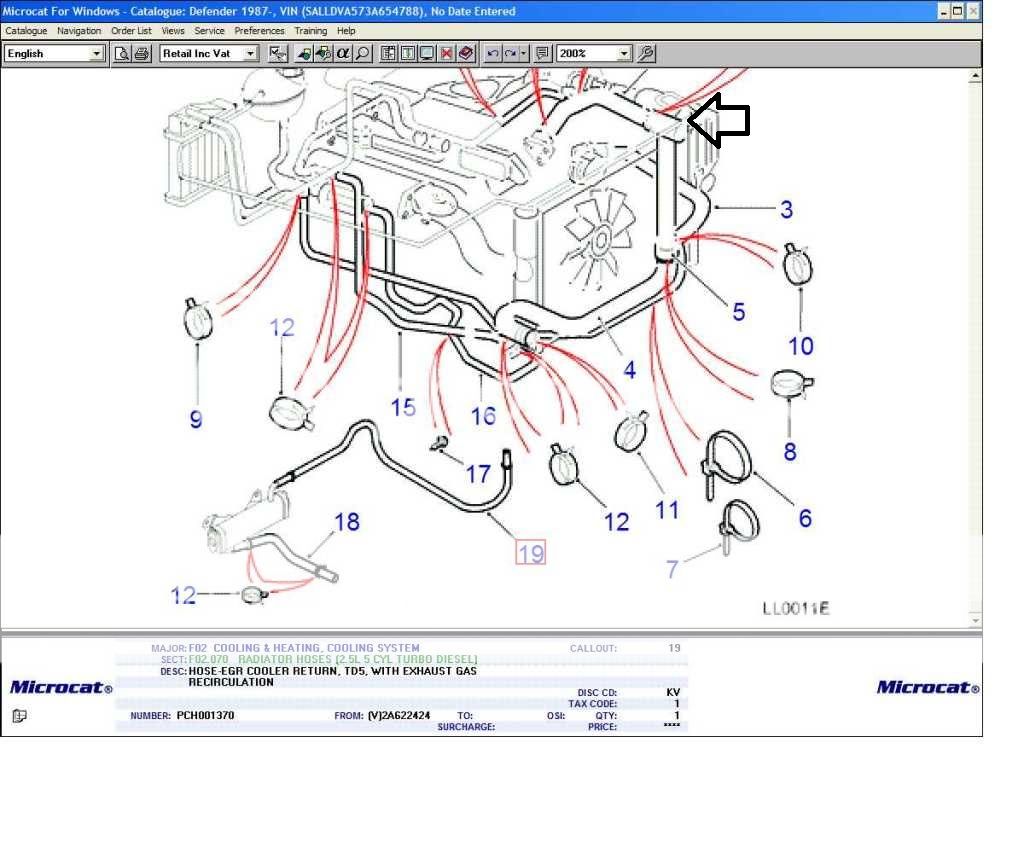Click the monitor display icon
This screenshot has height=853, width=1024.
click(426, 54)
